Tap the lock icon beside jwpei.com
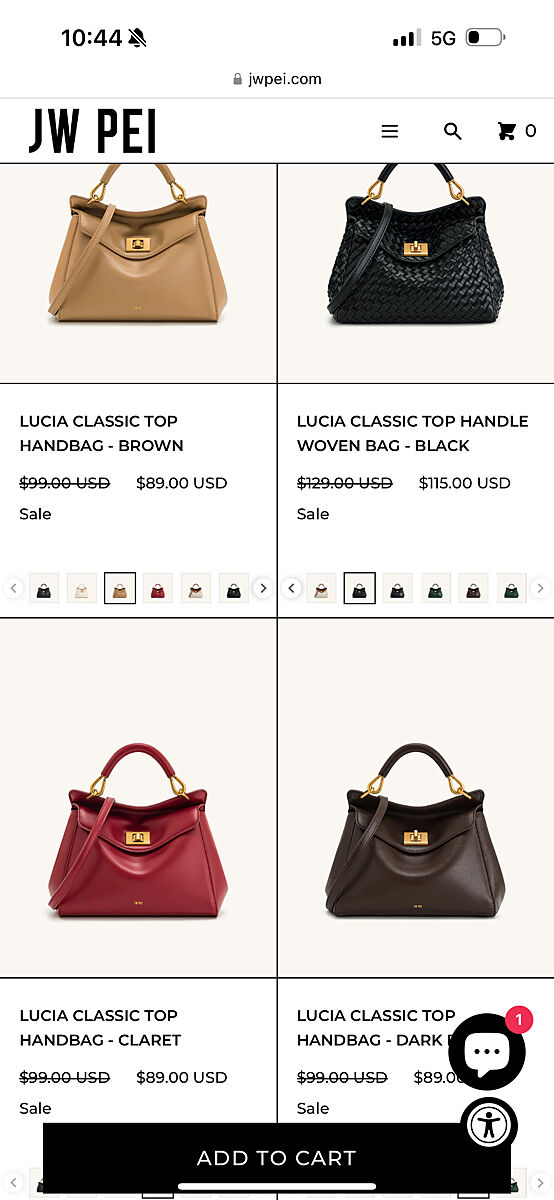Image resolution: width=554 pixels, height=1200 pixels. point(237,79)
